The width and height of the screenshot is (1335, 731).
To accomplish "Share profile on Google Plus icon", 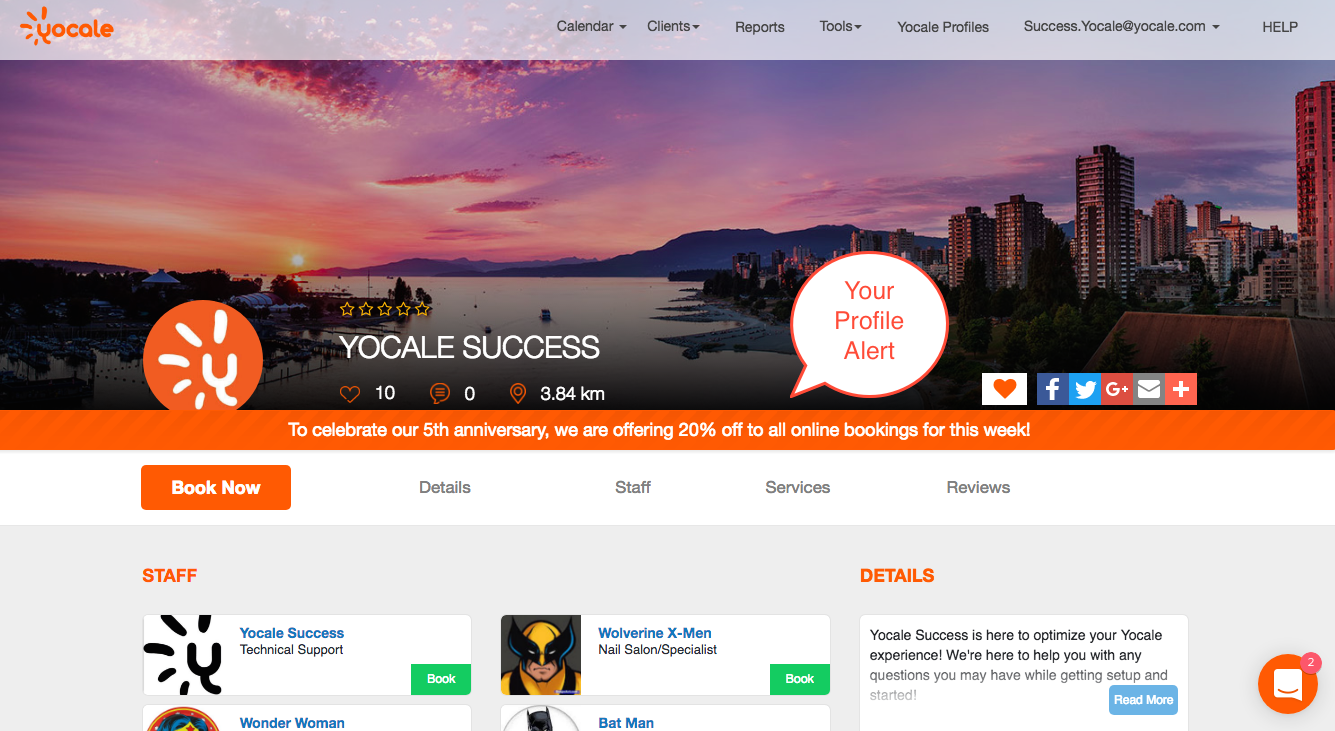I will (1117, 389).
